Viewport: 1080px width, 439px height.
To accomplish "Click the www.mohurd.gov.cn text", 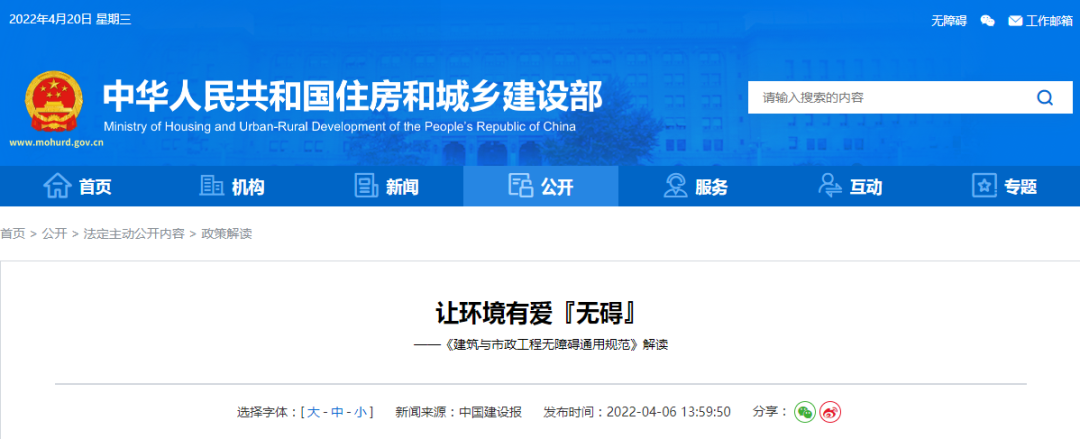I will 56,143.
